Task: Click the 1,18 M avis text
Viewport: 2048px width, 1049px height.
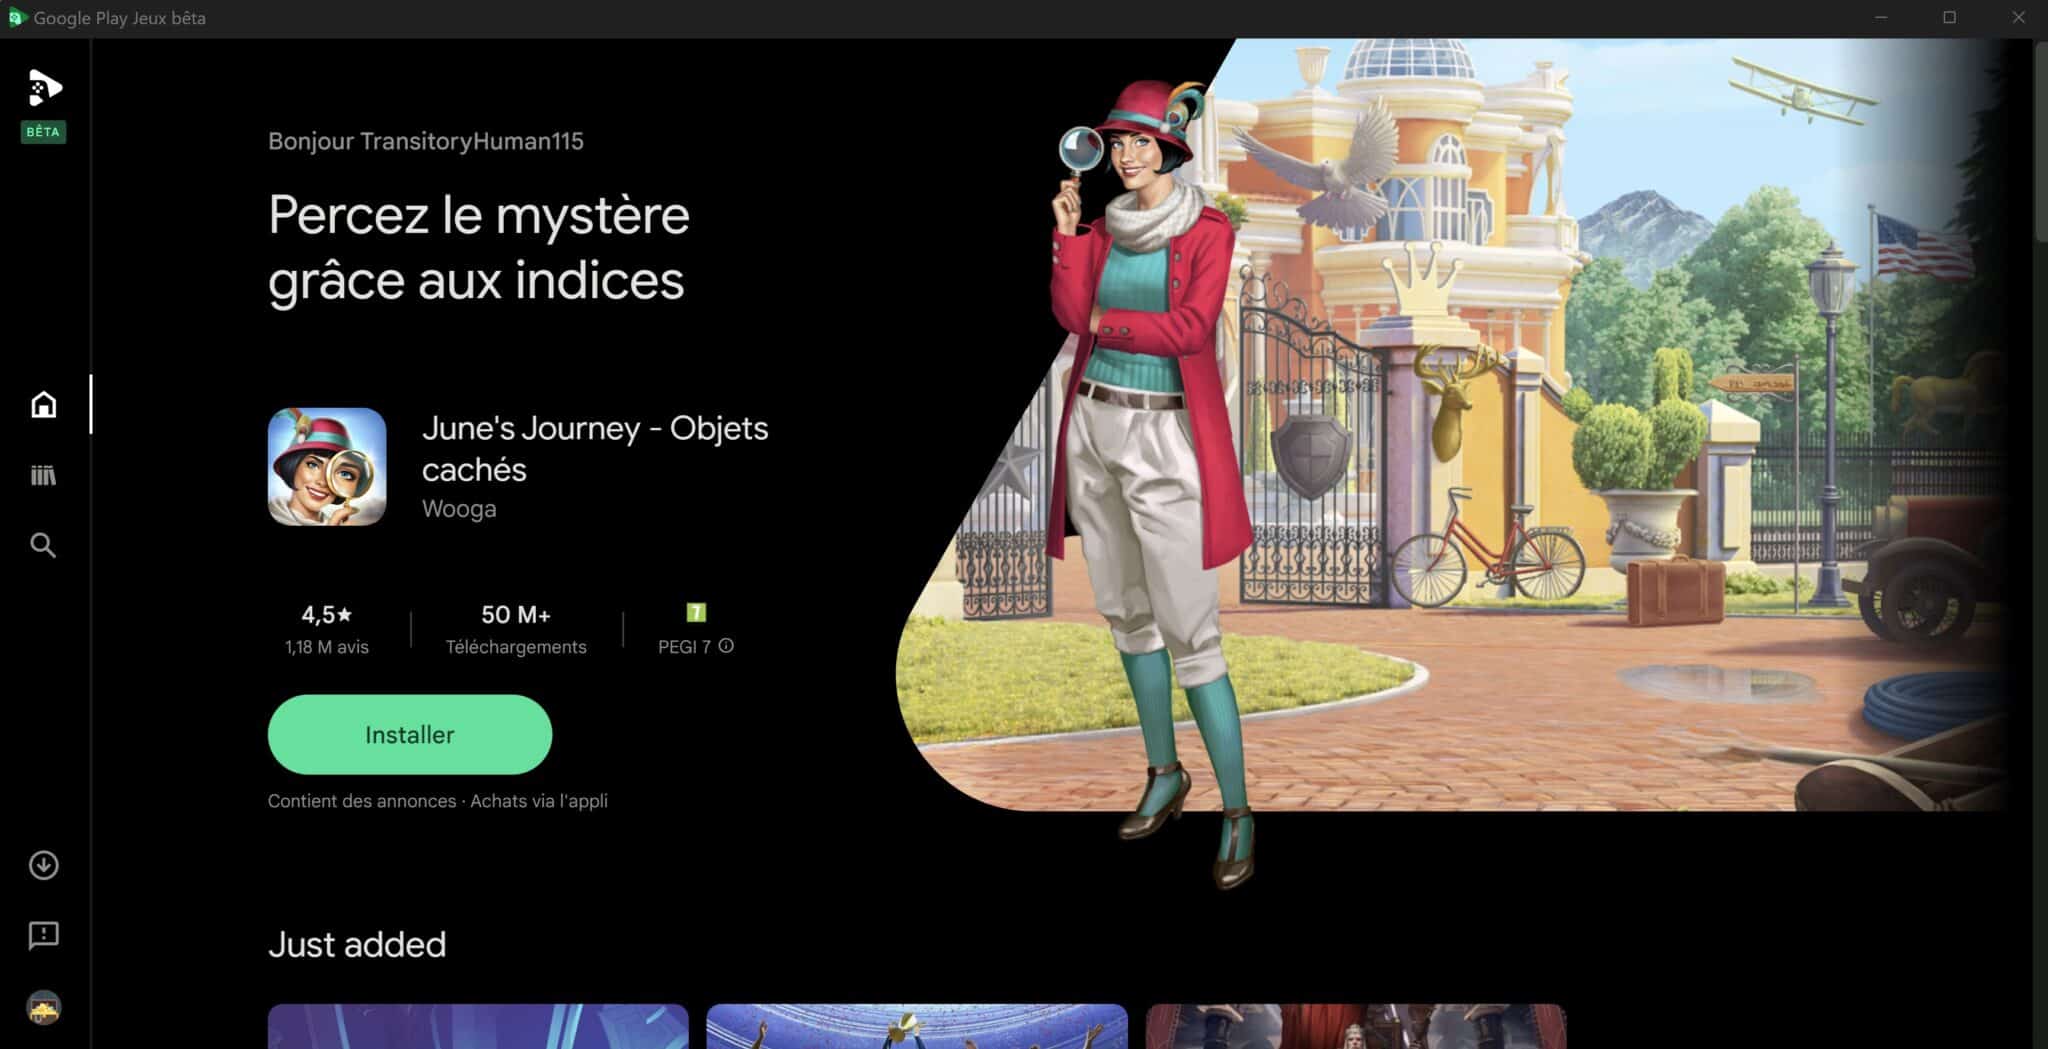Action: pos(327,647)
